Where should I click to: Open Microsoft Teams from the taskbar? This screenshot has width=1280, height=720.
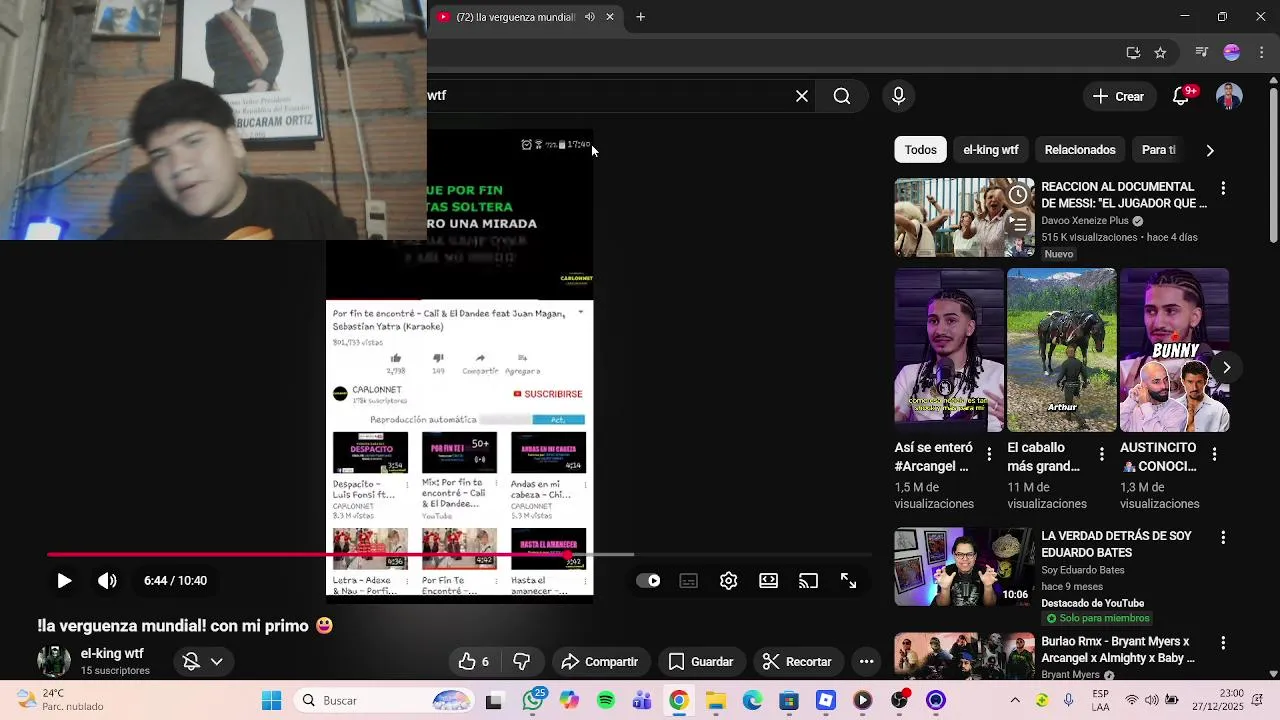(x=642, y=701)
